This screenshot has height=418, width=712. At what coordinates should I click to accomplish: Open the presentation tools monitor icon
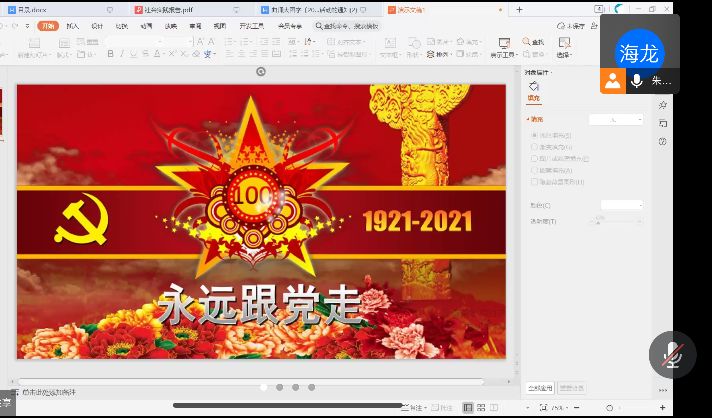(504, 43)
